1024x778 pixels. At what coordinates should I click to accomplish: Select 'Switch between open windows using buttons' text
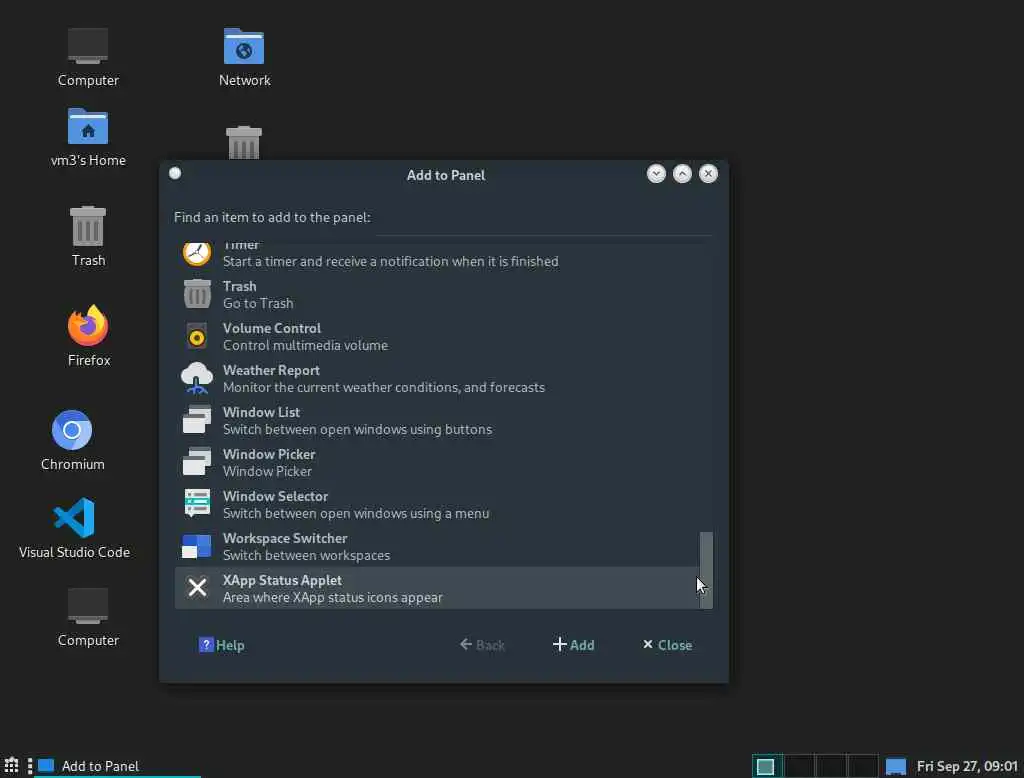pyautogui.click(x=357, y=429)
